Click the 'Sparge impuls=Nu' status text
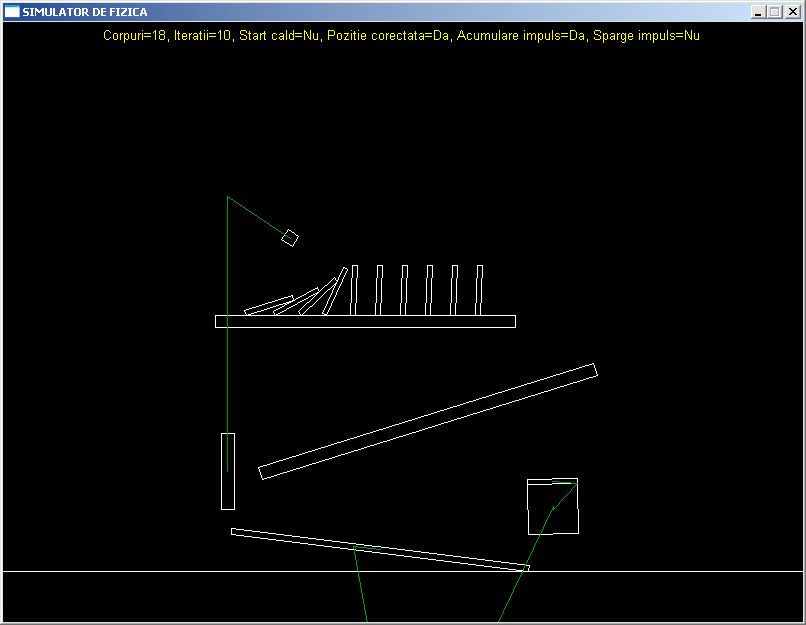806x625 pixels. coord(646,35)
